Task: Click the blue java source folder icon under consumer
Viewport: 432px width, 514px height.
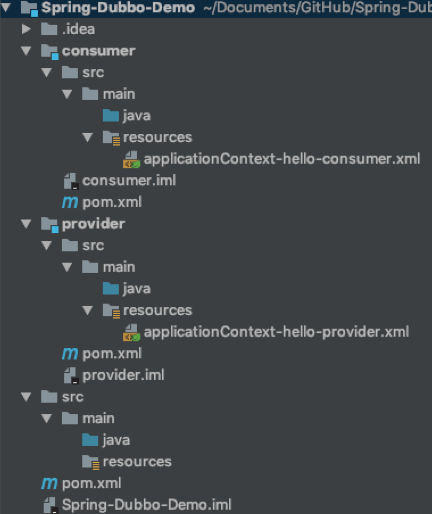Action: [111, 116]
